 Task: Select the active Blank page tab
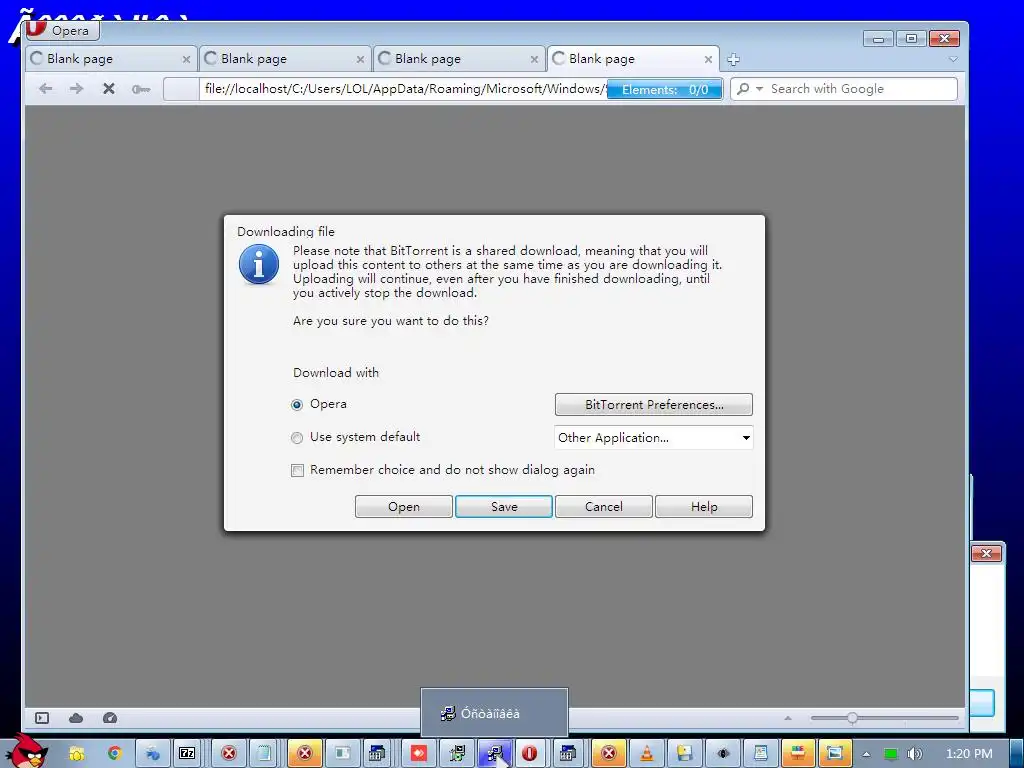click(633, 59)
